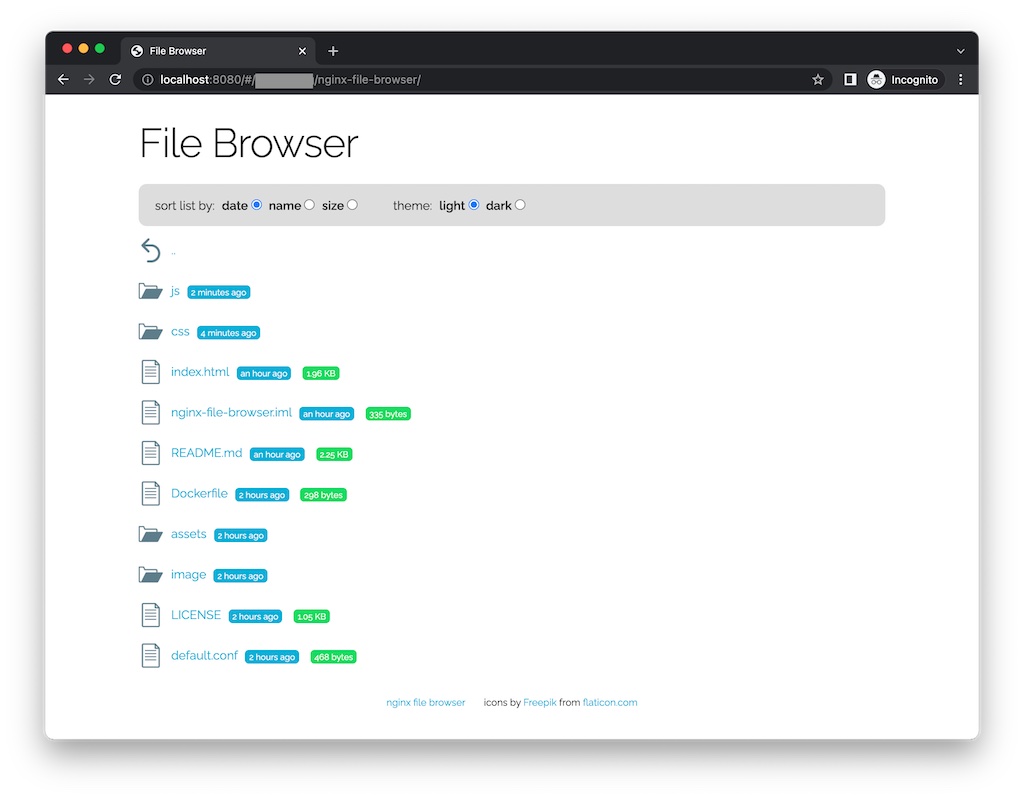Click the browser forward arrow
Image resolution: width=1024 pixels, height=799 pixels.
point(89,80)
